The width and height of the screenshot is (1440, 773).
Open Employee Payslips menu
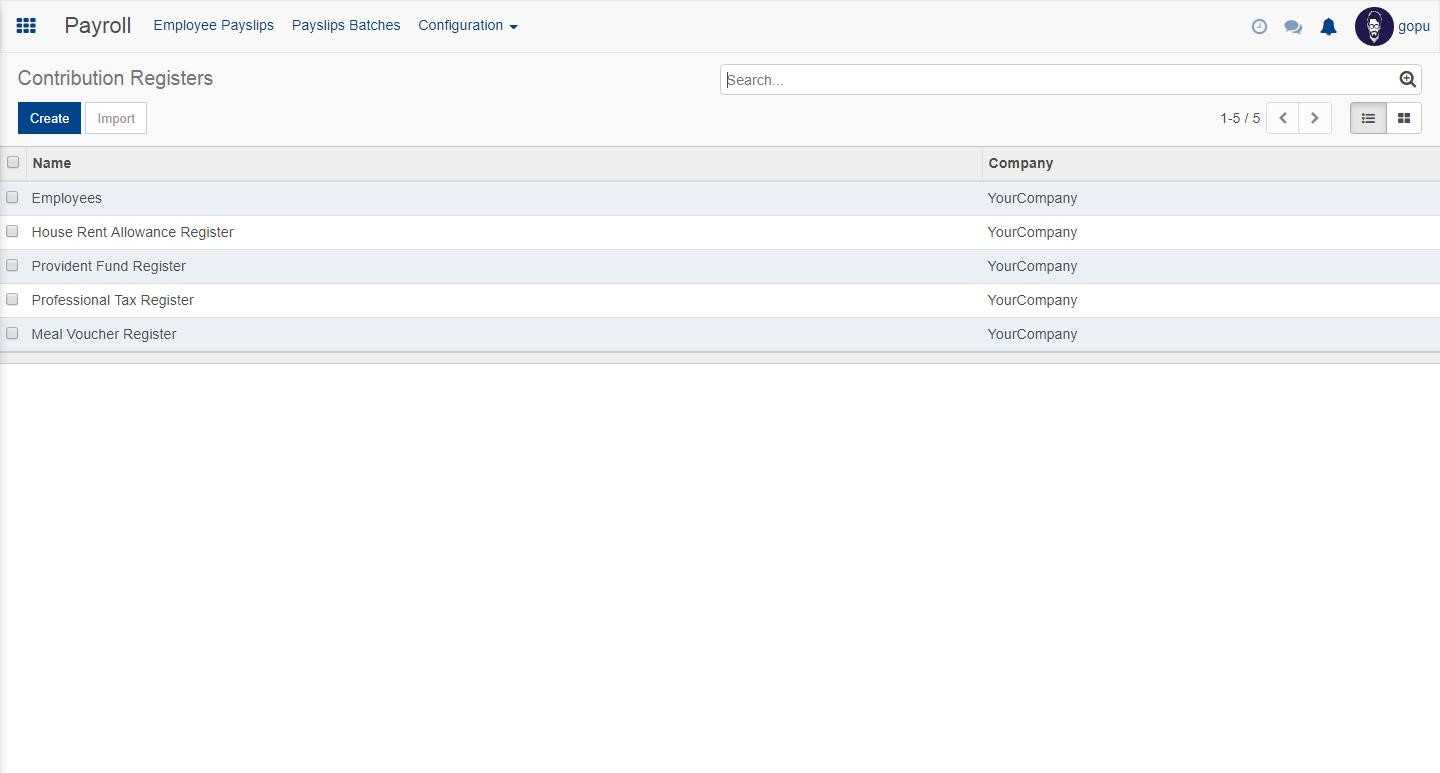[x=213, y=26]
